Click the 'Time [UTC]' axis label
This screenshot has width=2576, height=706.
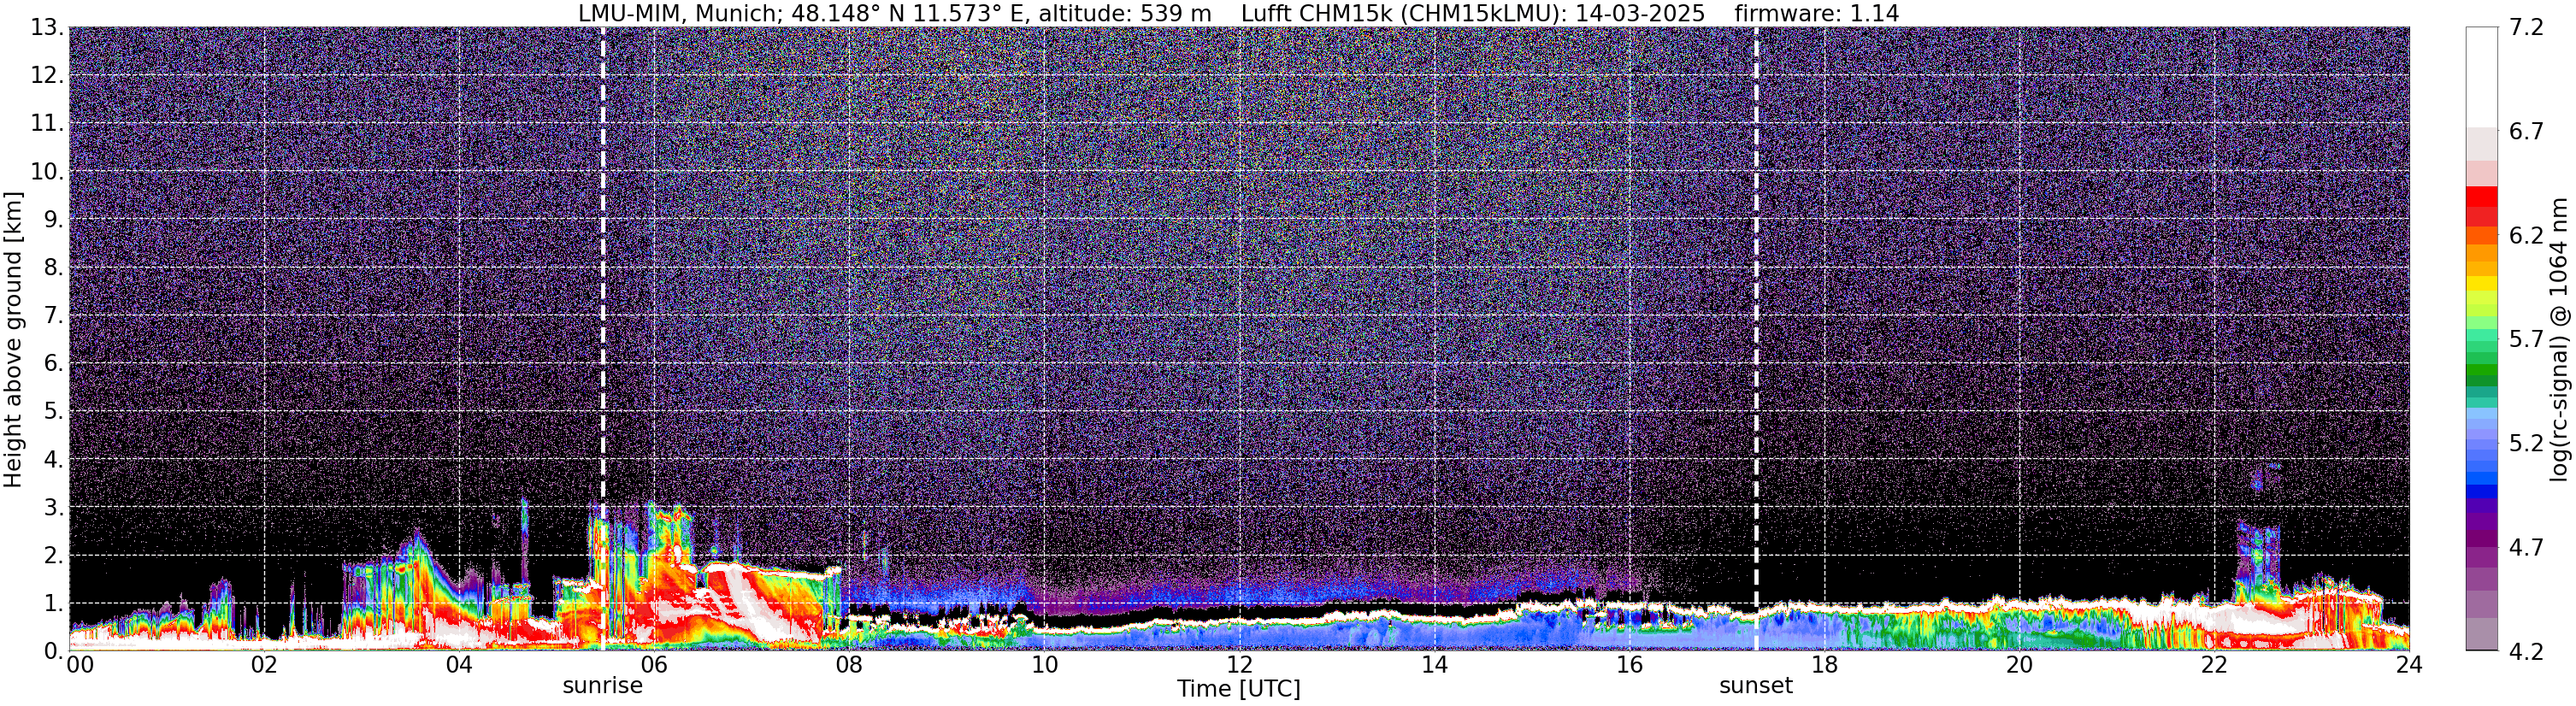point(1238,689)
